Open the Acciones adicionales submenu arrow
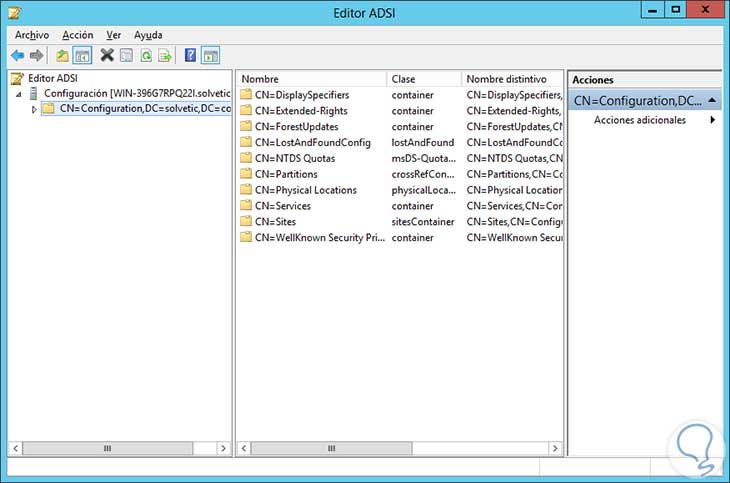730x483 pixels. pos(712,120)
